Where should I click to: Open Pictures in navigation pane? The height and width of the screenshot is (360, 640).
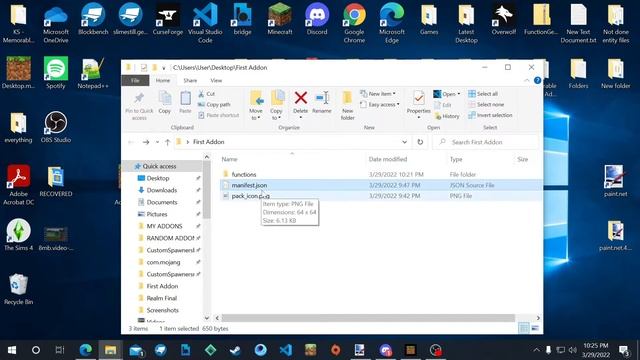(157, 214)
